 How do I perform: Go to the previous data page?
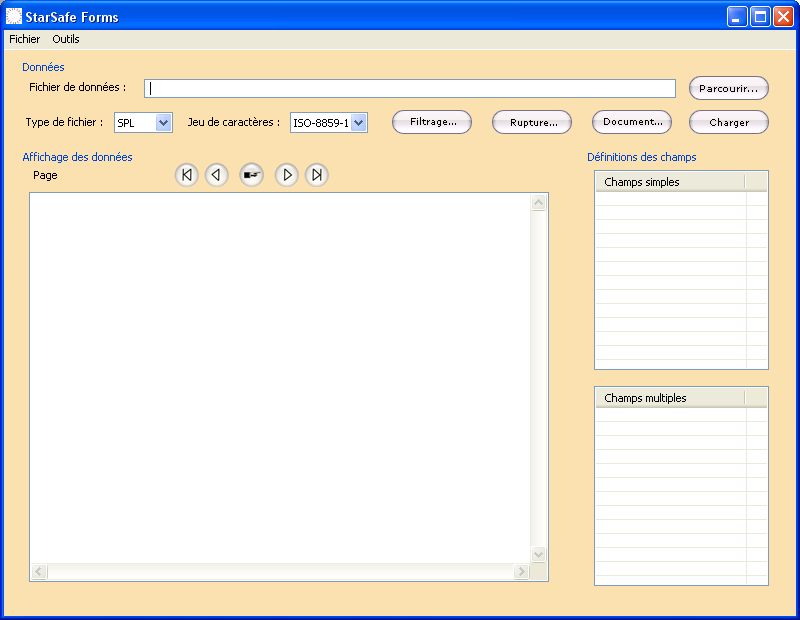pos(217,175)
